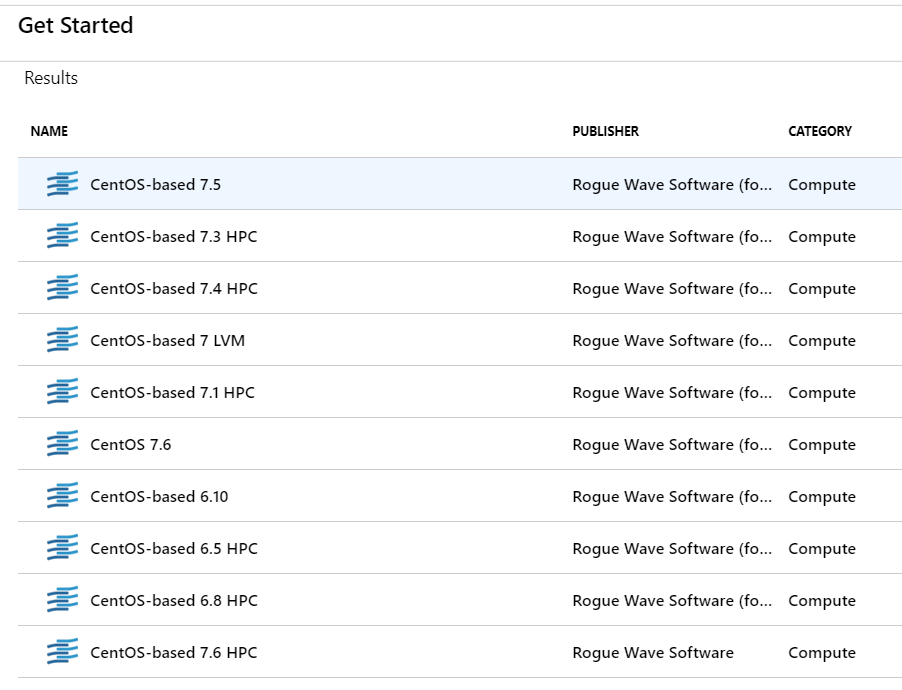
Task: Sort by the PUBLISHER column header
Action: (x=606, y=131)
